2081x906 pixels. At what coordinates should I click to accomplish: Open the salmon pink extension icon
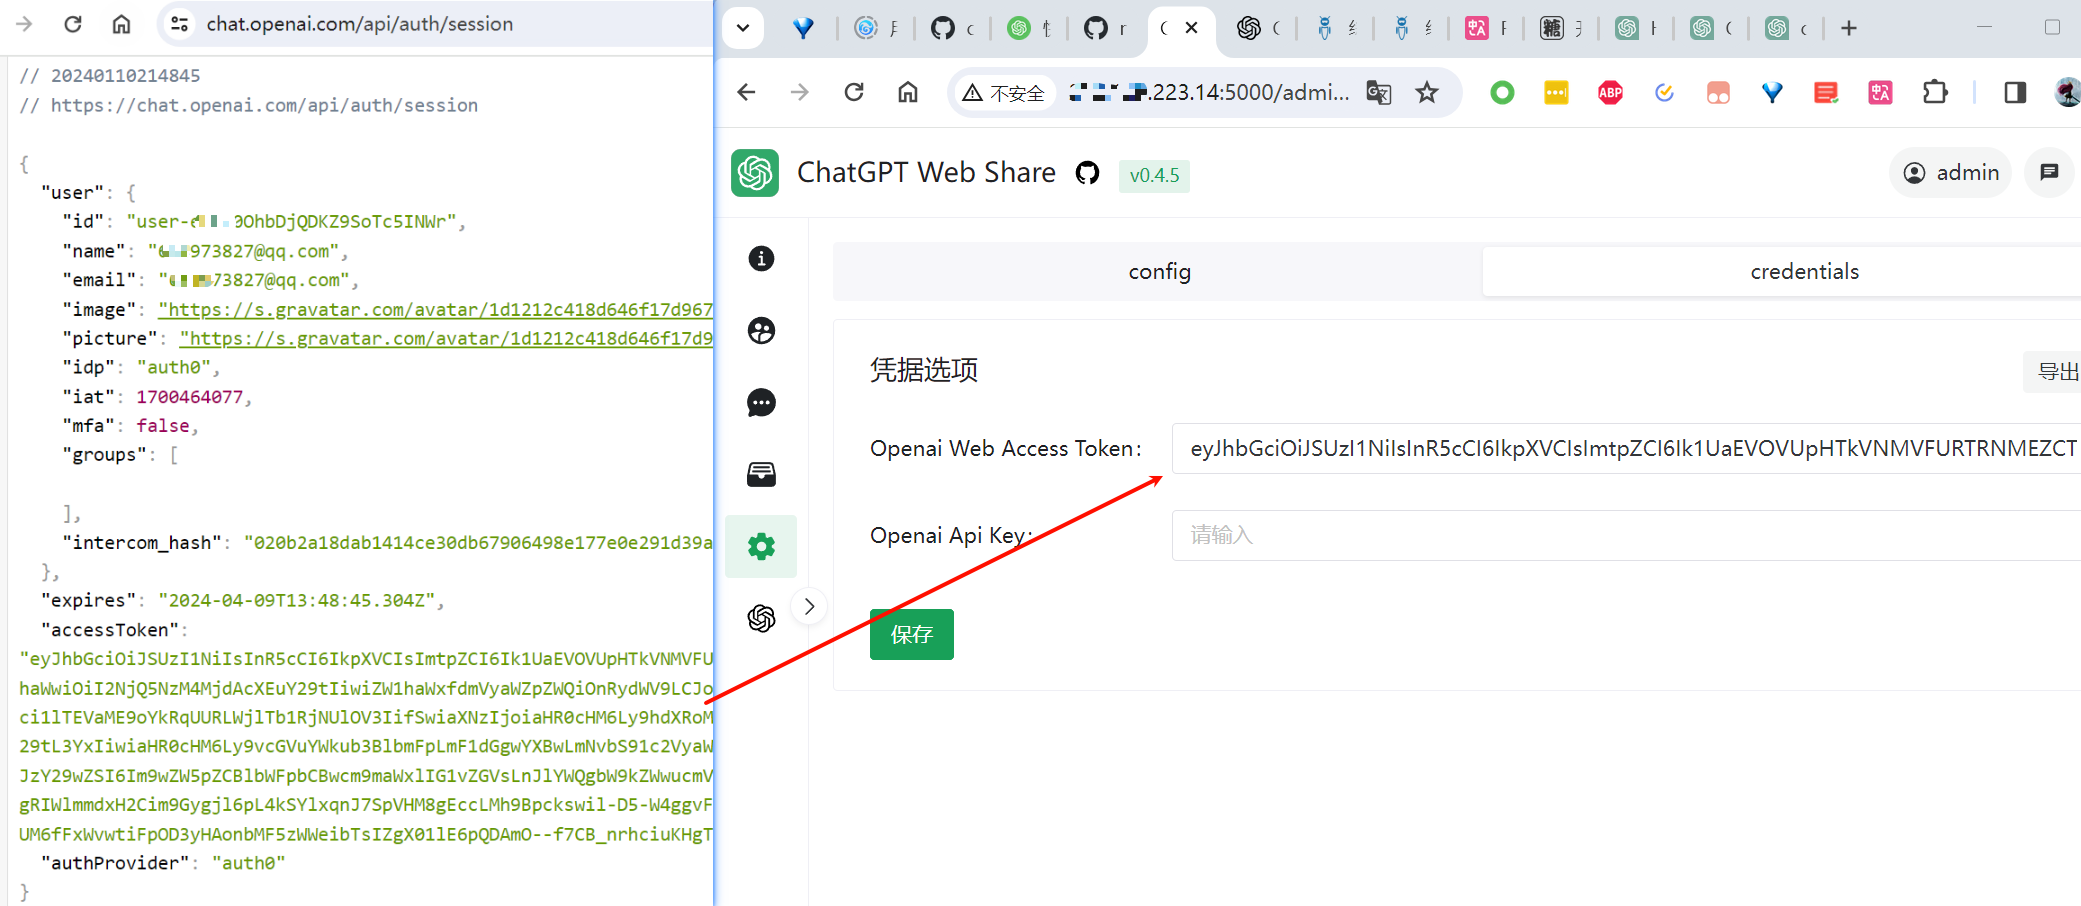tap(1718, 93)
